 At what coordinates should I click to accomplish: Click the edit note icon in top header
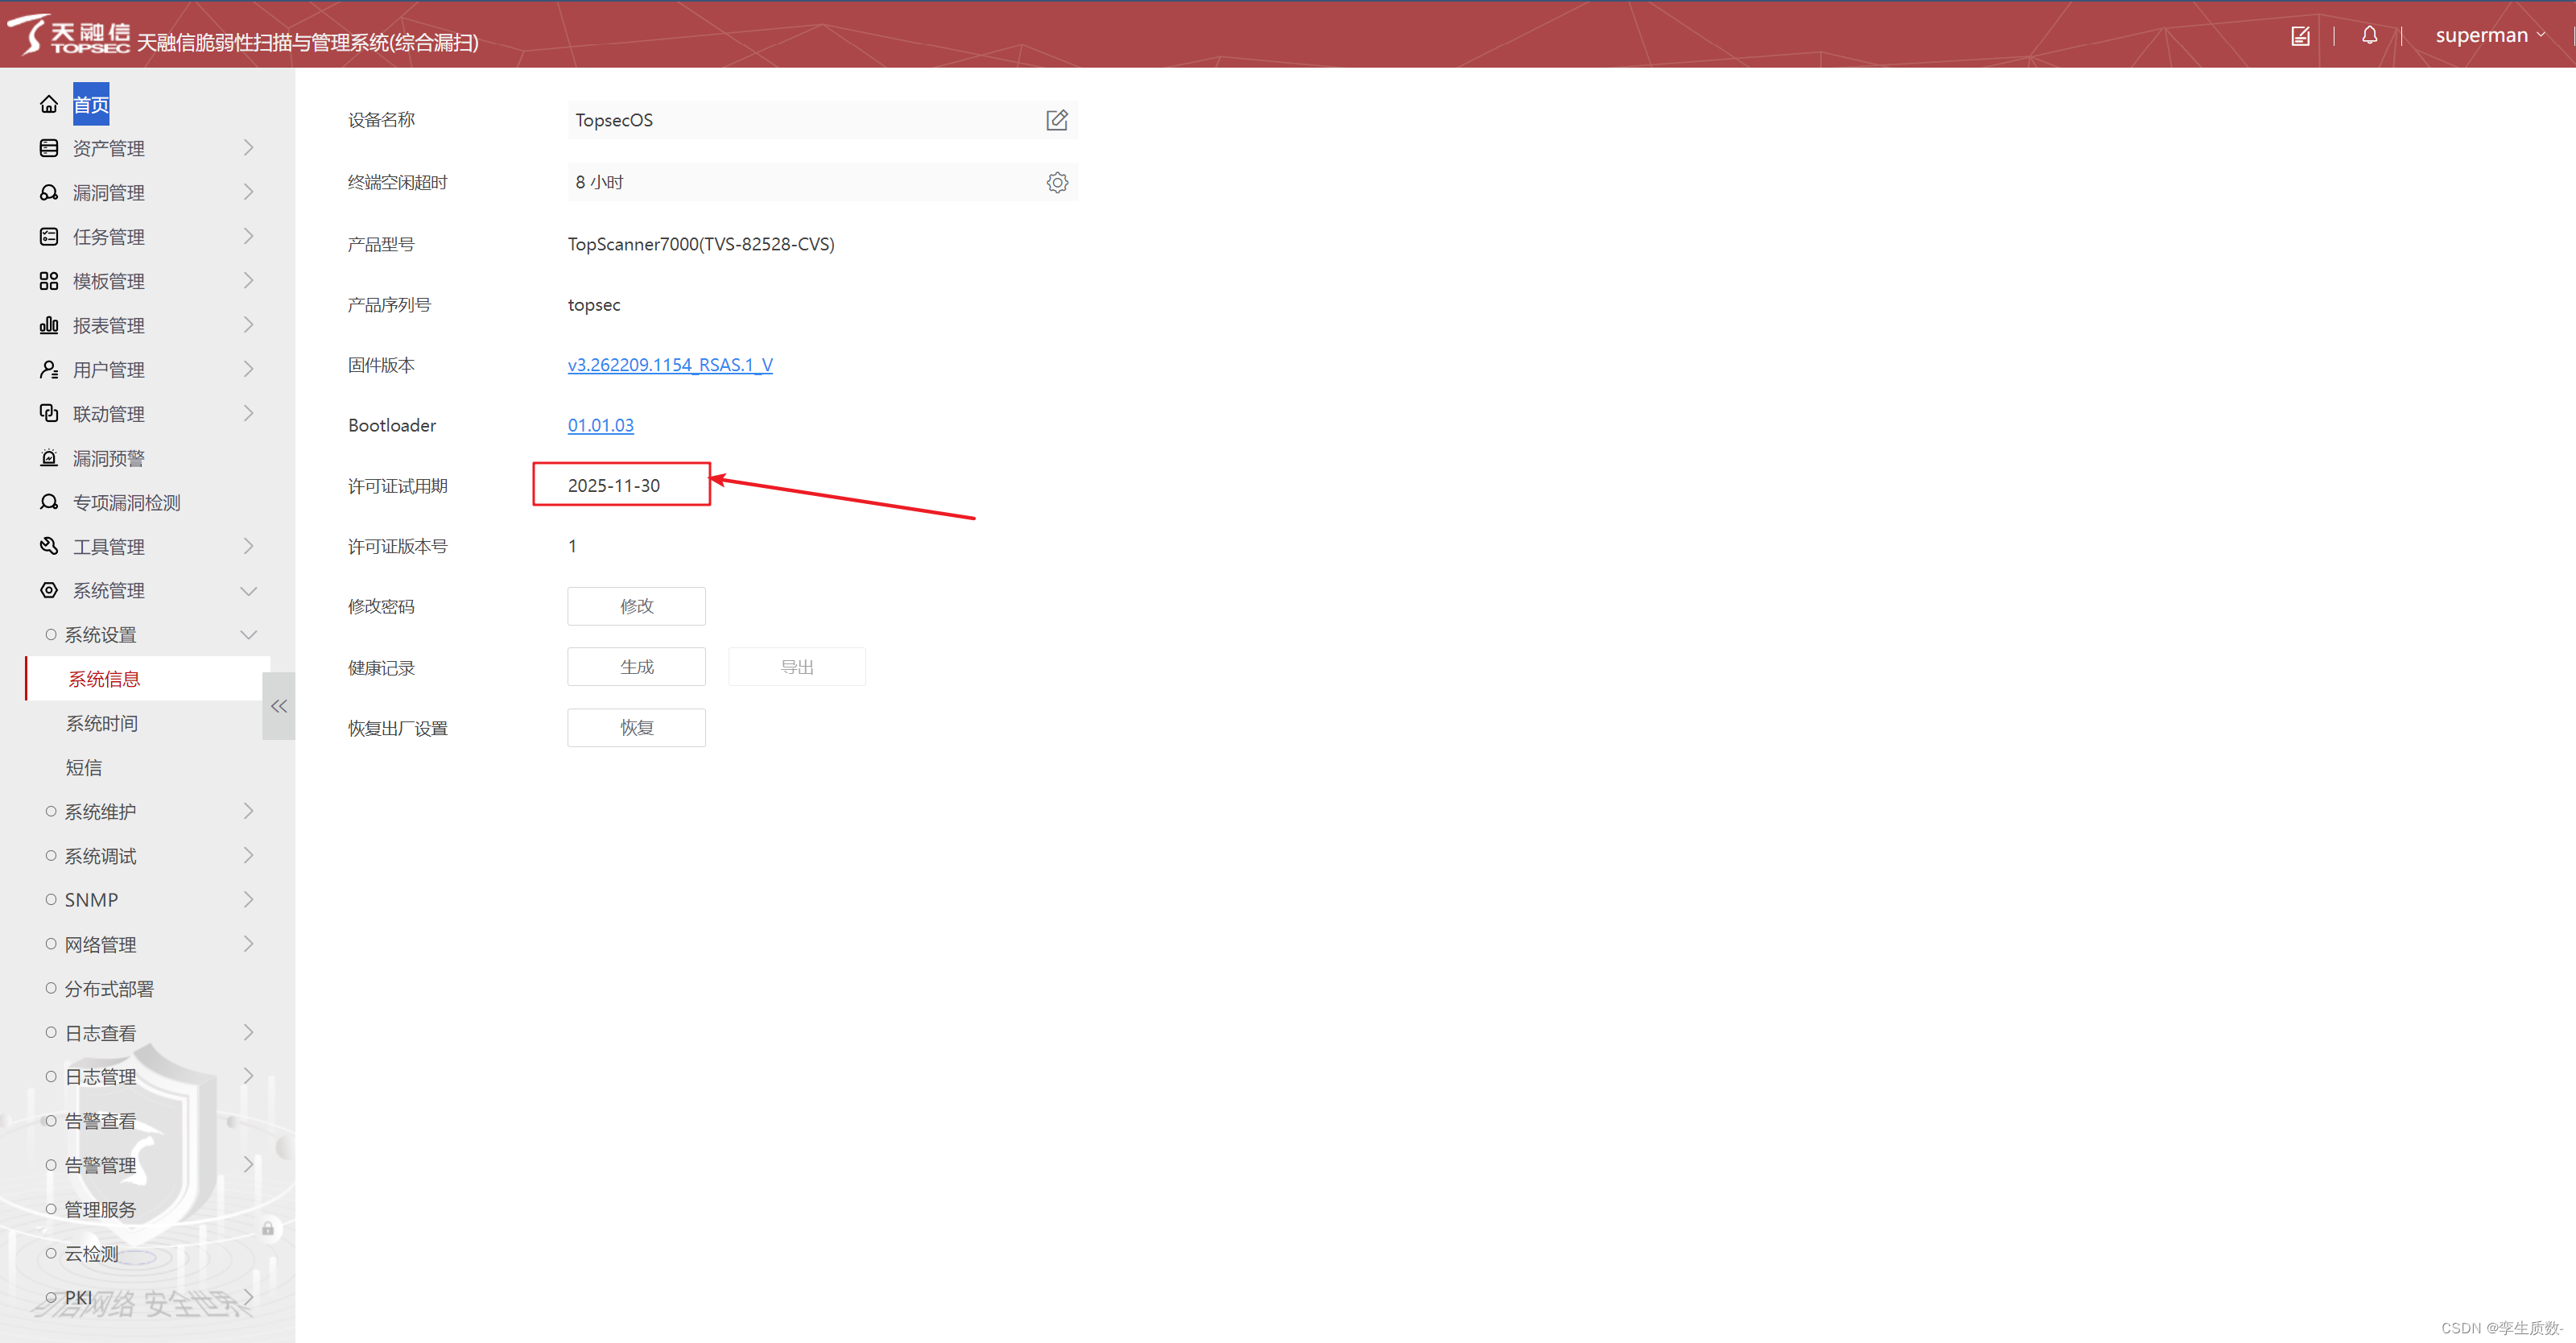[2300, 36]
